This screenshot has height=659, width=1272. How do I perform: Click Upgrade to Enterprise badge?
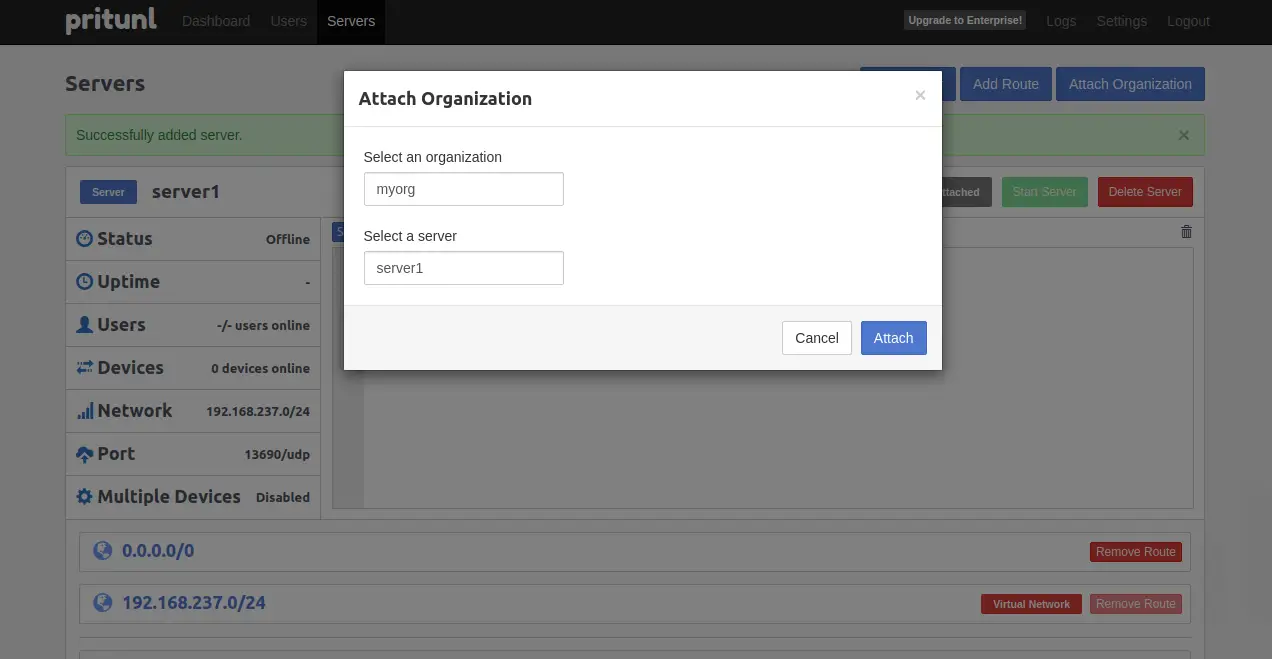(x=965, y=20)
